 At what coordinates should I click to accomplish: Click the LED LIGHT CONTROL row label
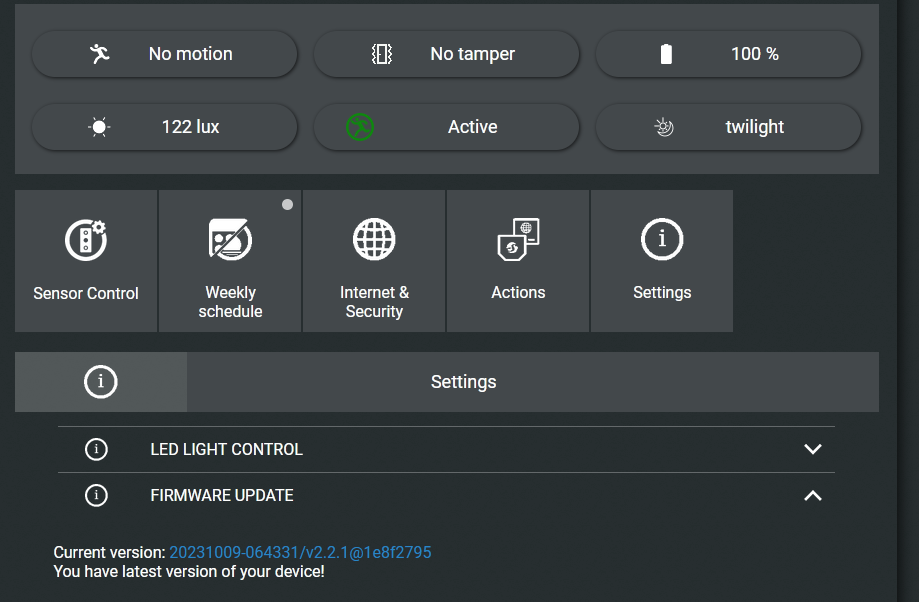tap(226, 449)
